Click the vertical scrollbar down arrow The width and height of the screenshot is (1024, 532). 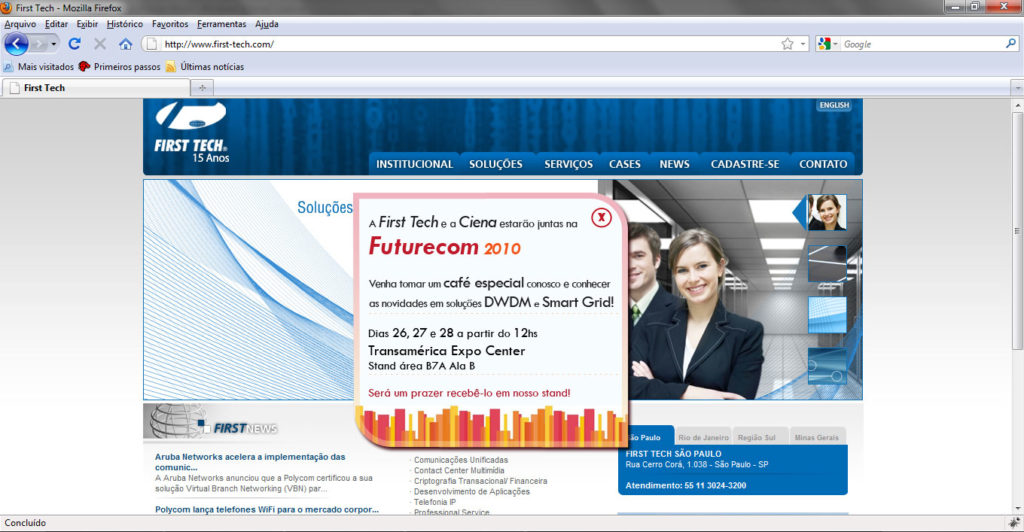click(x=1017, y=509)
